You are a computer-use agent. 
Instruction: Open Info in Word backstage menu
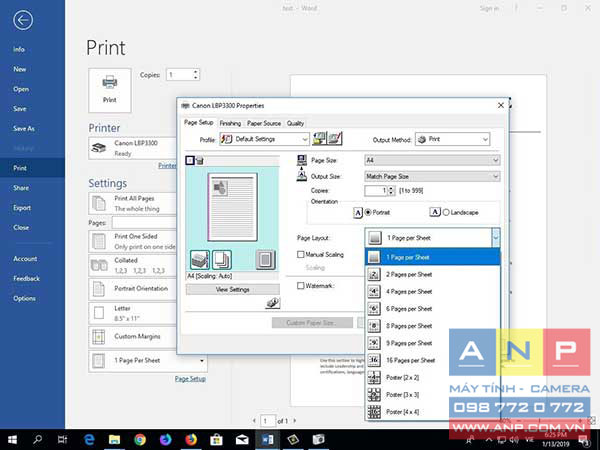[19, 49]
